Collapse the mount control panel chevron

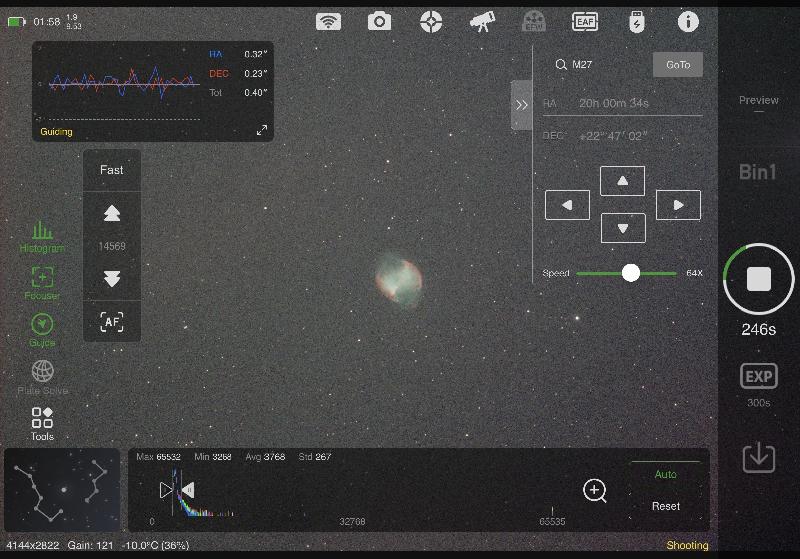click(x=521, y=105)
